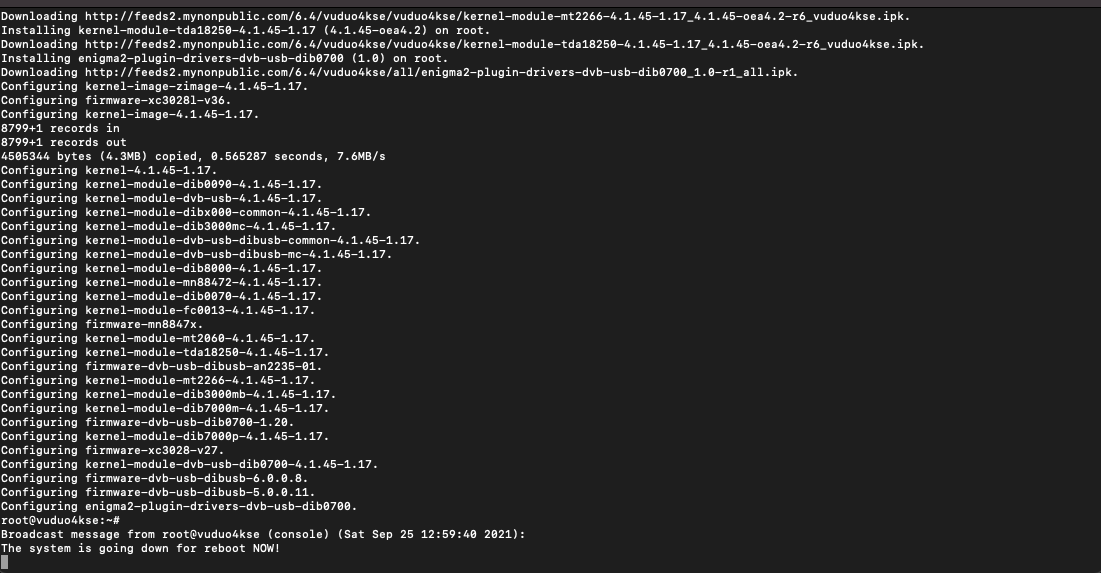This screenshot has width=1101, height=573.
Task: Click the "Broadcast message from root@vuduo4kse" line
Action: coord(263,534)
